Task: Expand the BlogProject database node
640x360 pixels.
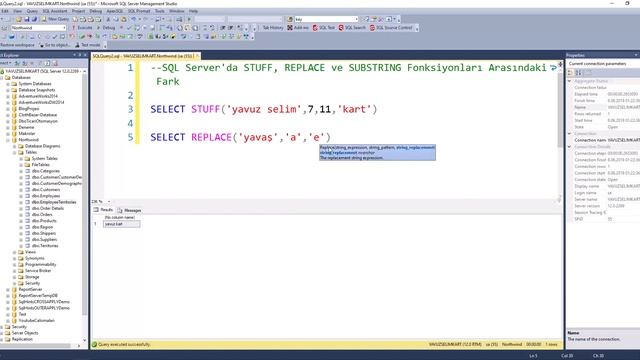Action: pyautogui.click(x=8, y=109)
